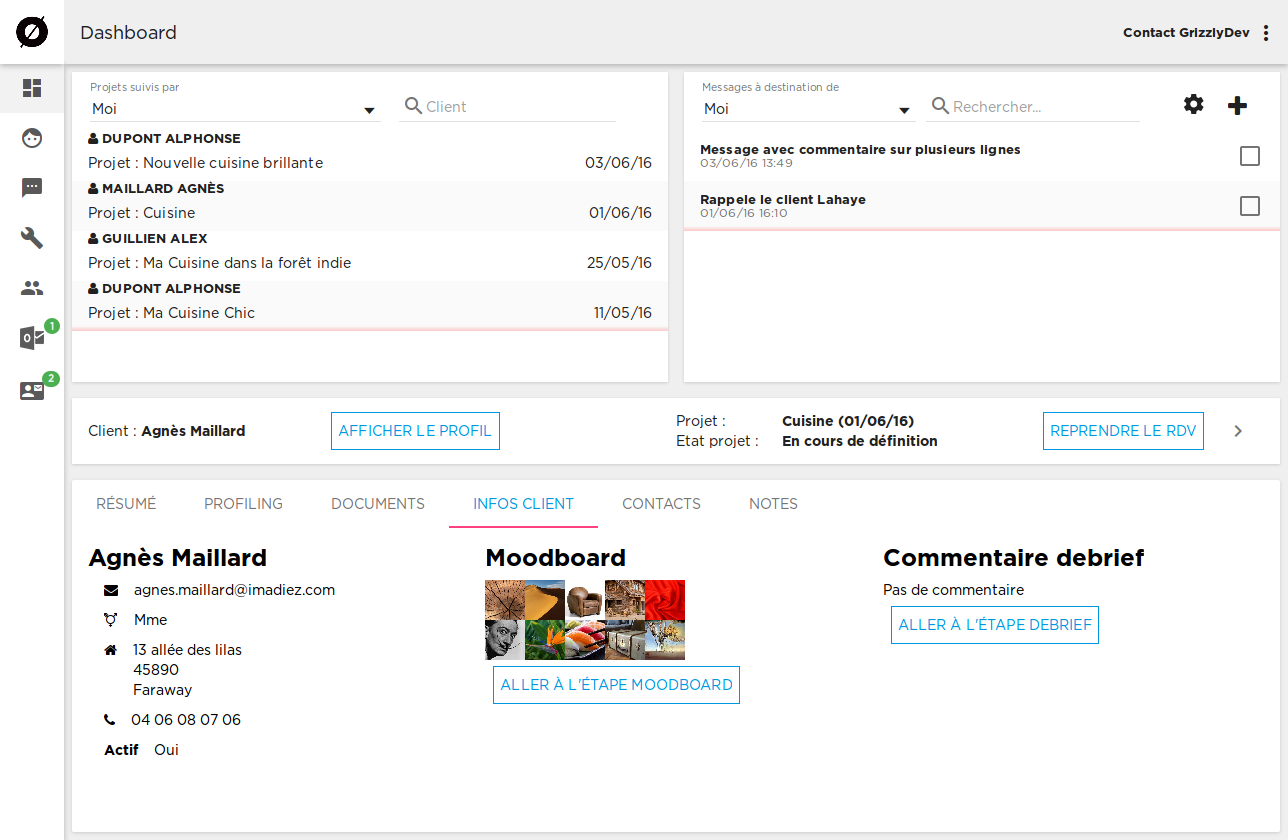Open the client face icon in sidebar
The width and height of the screenshot is (1288, 840).
point(32,138)
